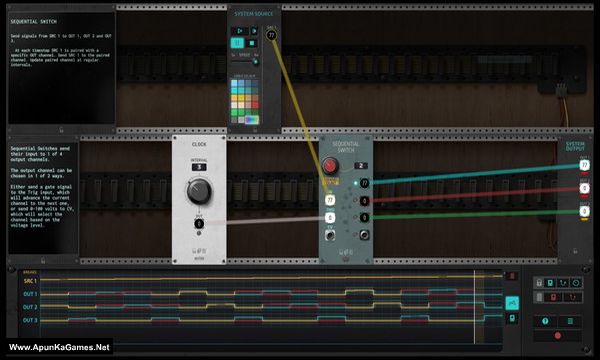The height and width of the screenshot is (360, 600).
Task: Pick the bright cyan cable colour swatch
Action: pos(234,91)
